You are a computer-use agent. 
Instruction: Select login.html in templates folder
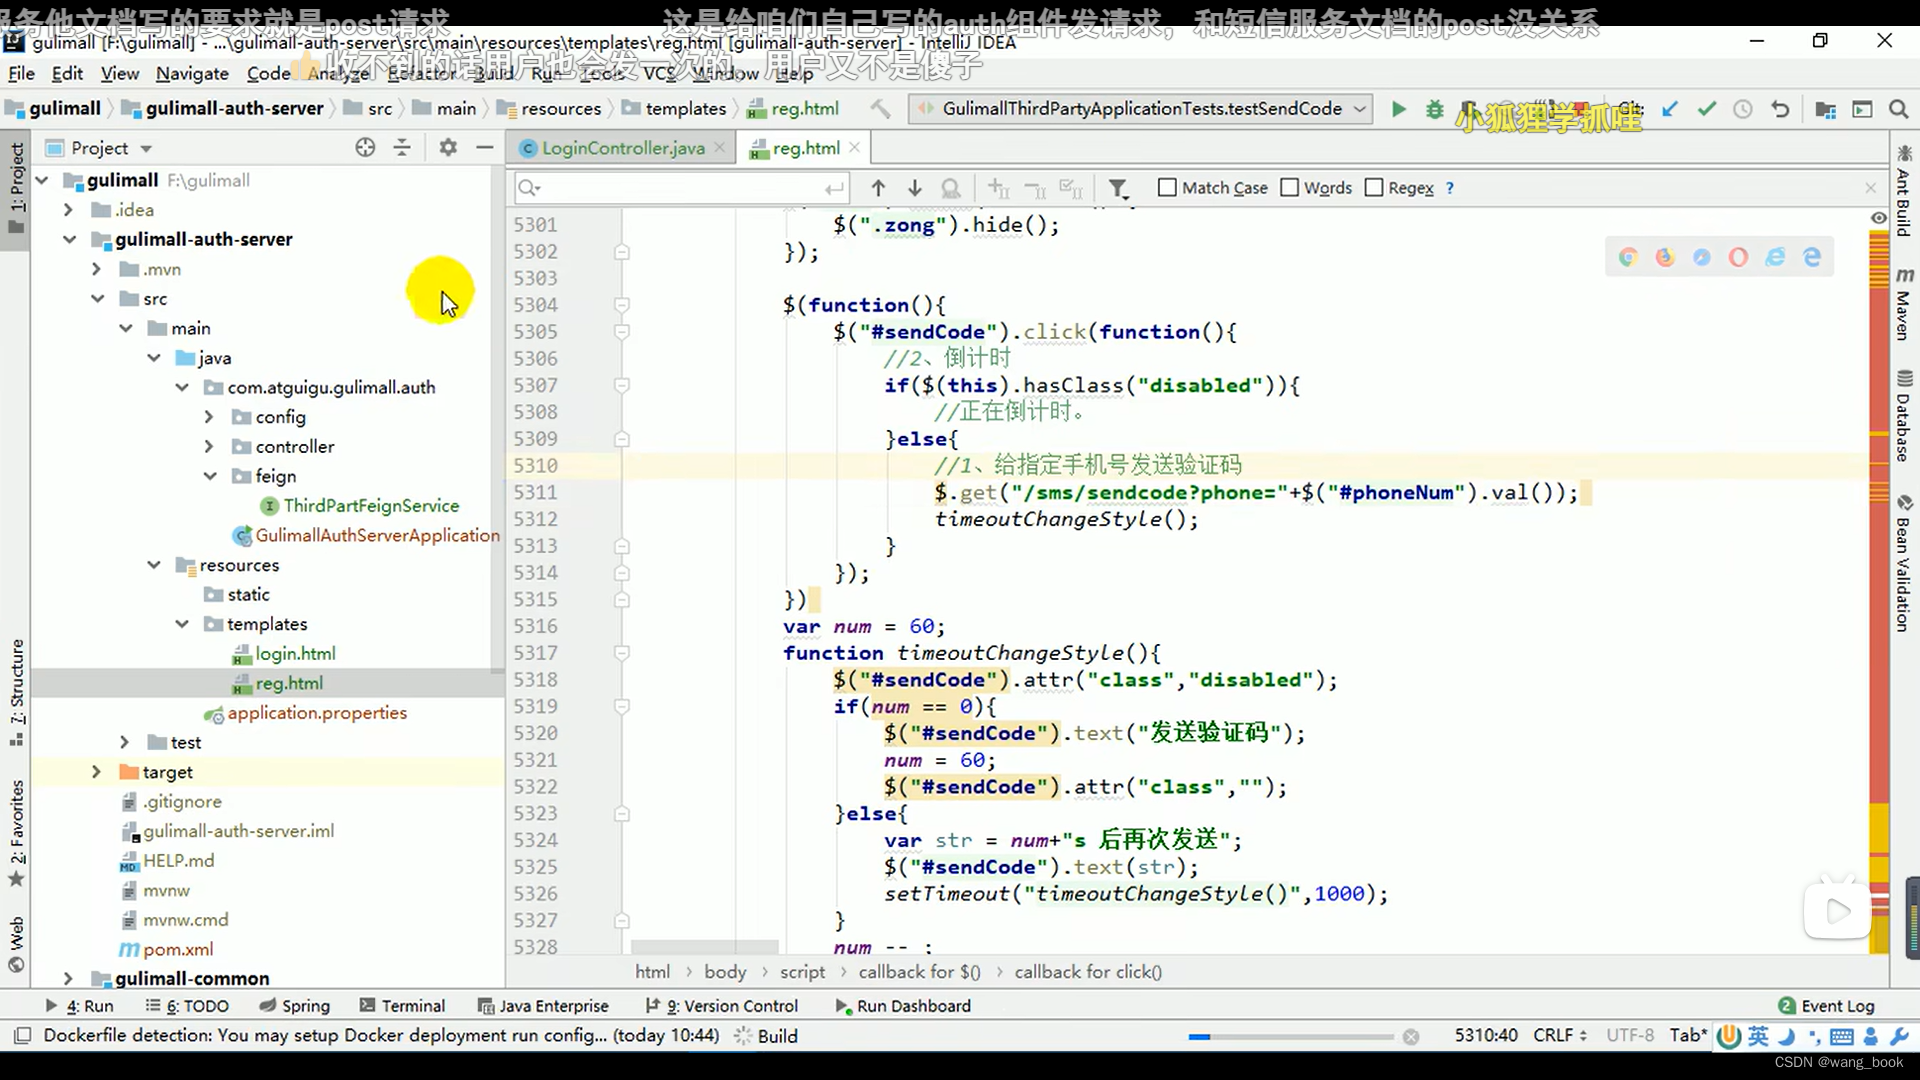(295, 654)
